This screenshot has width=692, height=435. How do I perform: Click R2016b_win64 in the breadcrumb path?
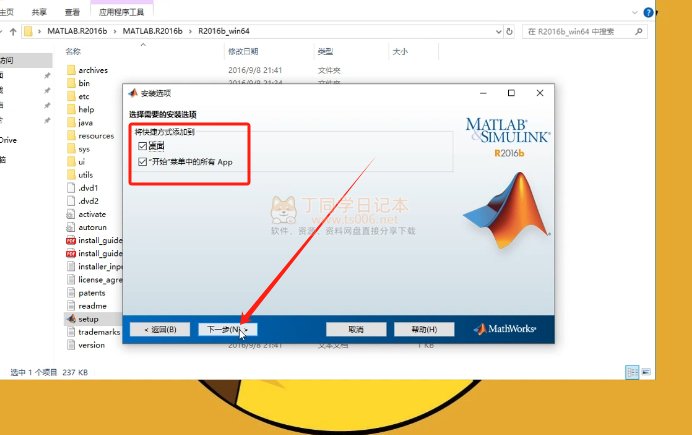pos(224,31)
